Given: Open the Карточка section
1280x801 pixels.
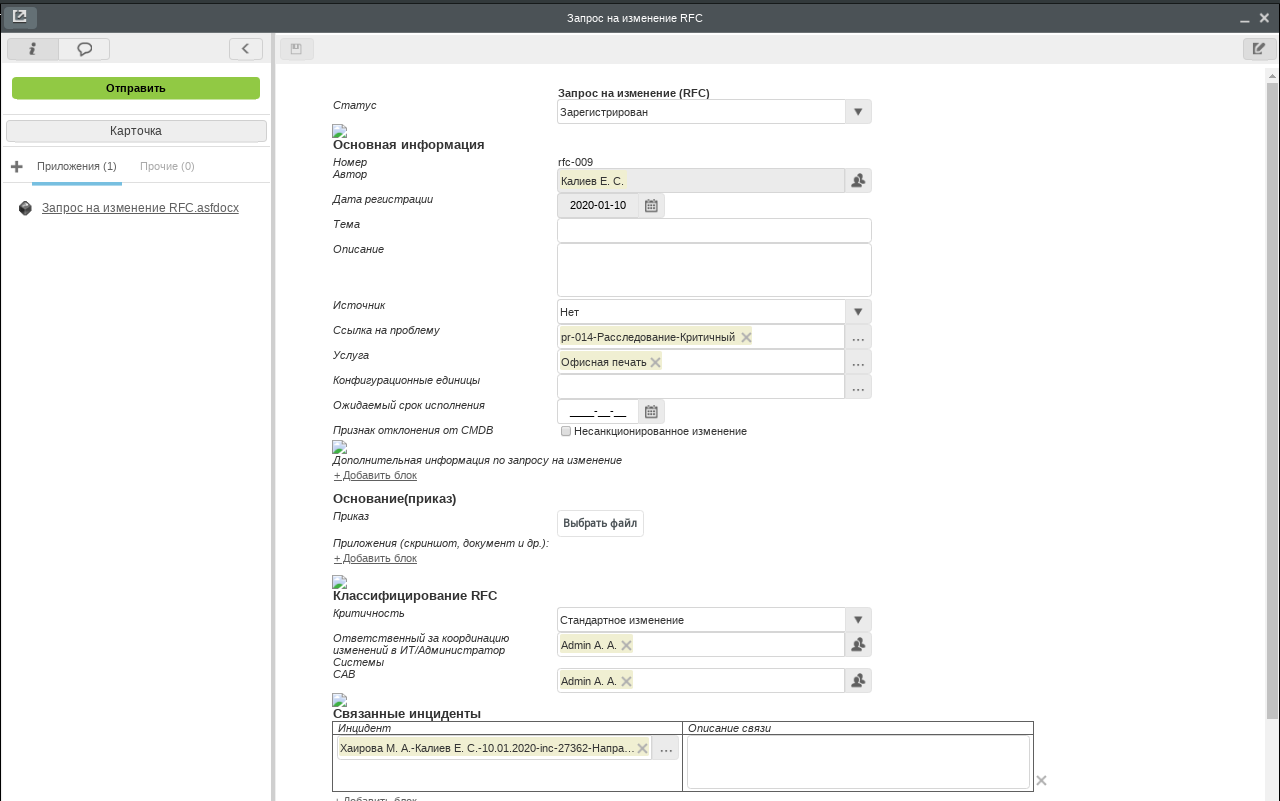Looking at the screenshot, I should pyautogui.click(x=136, y=131).
